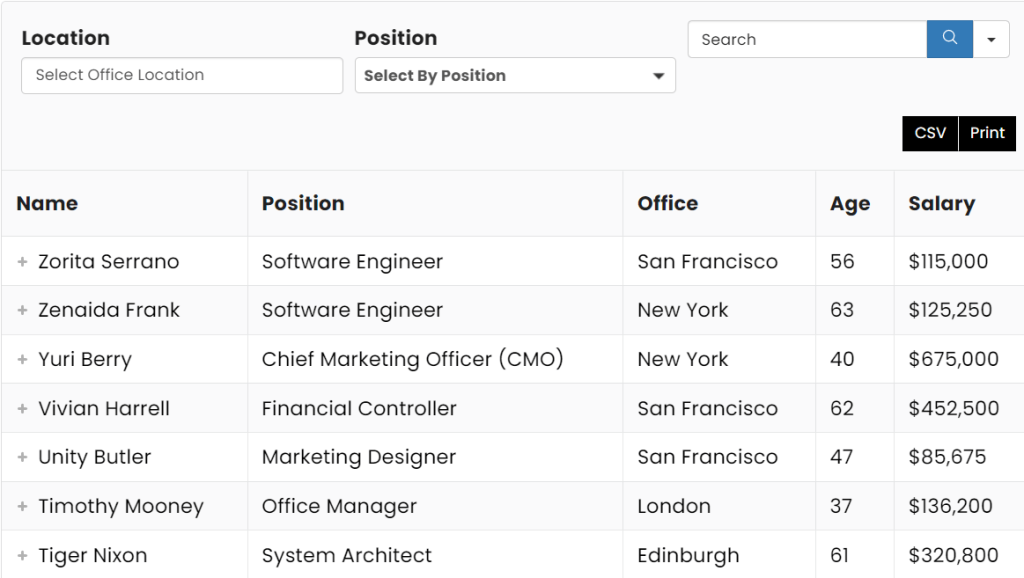Expand the Zenaida Frank row
Image resolution: width=1024 pixels, height=578 pixels.
22,310
